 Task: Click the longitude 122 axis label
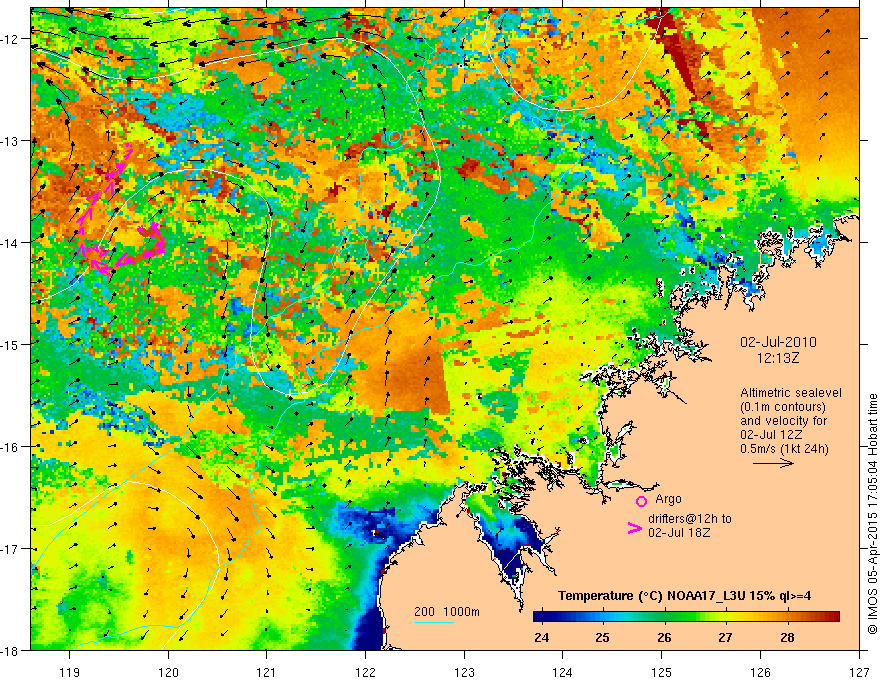(x=365, y=673)
